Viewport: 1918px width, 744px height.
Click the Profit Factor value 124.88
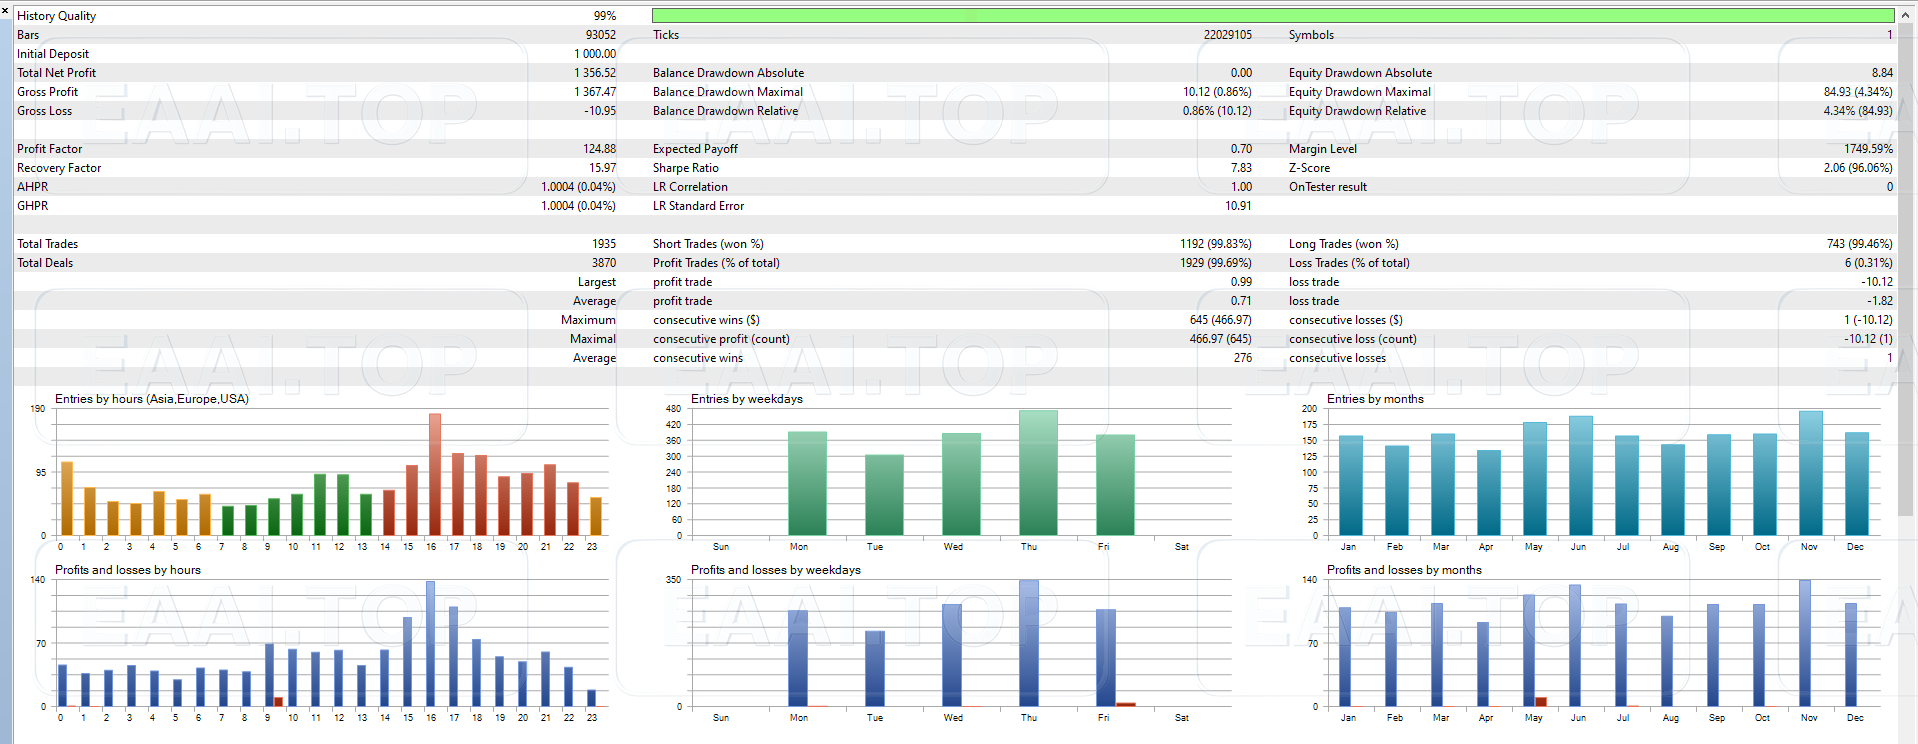tap(599, 149)
